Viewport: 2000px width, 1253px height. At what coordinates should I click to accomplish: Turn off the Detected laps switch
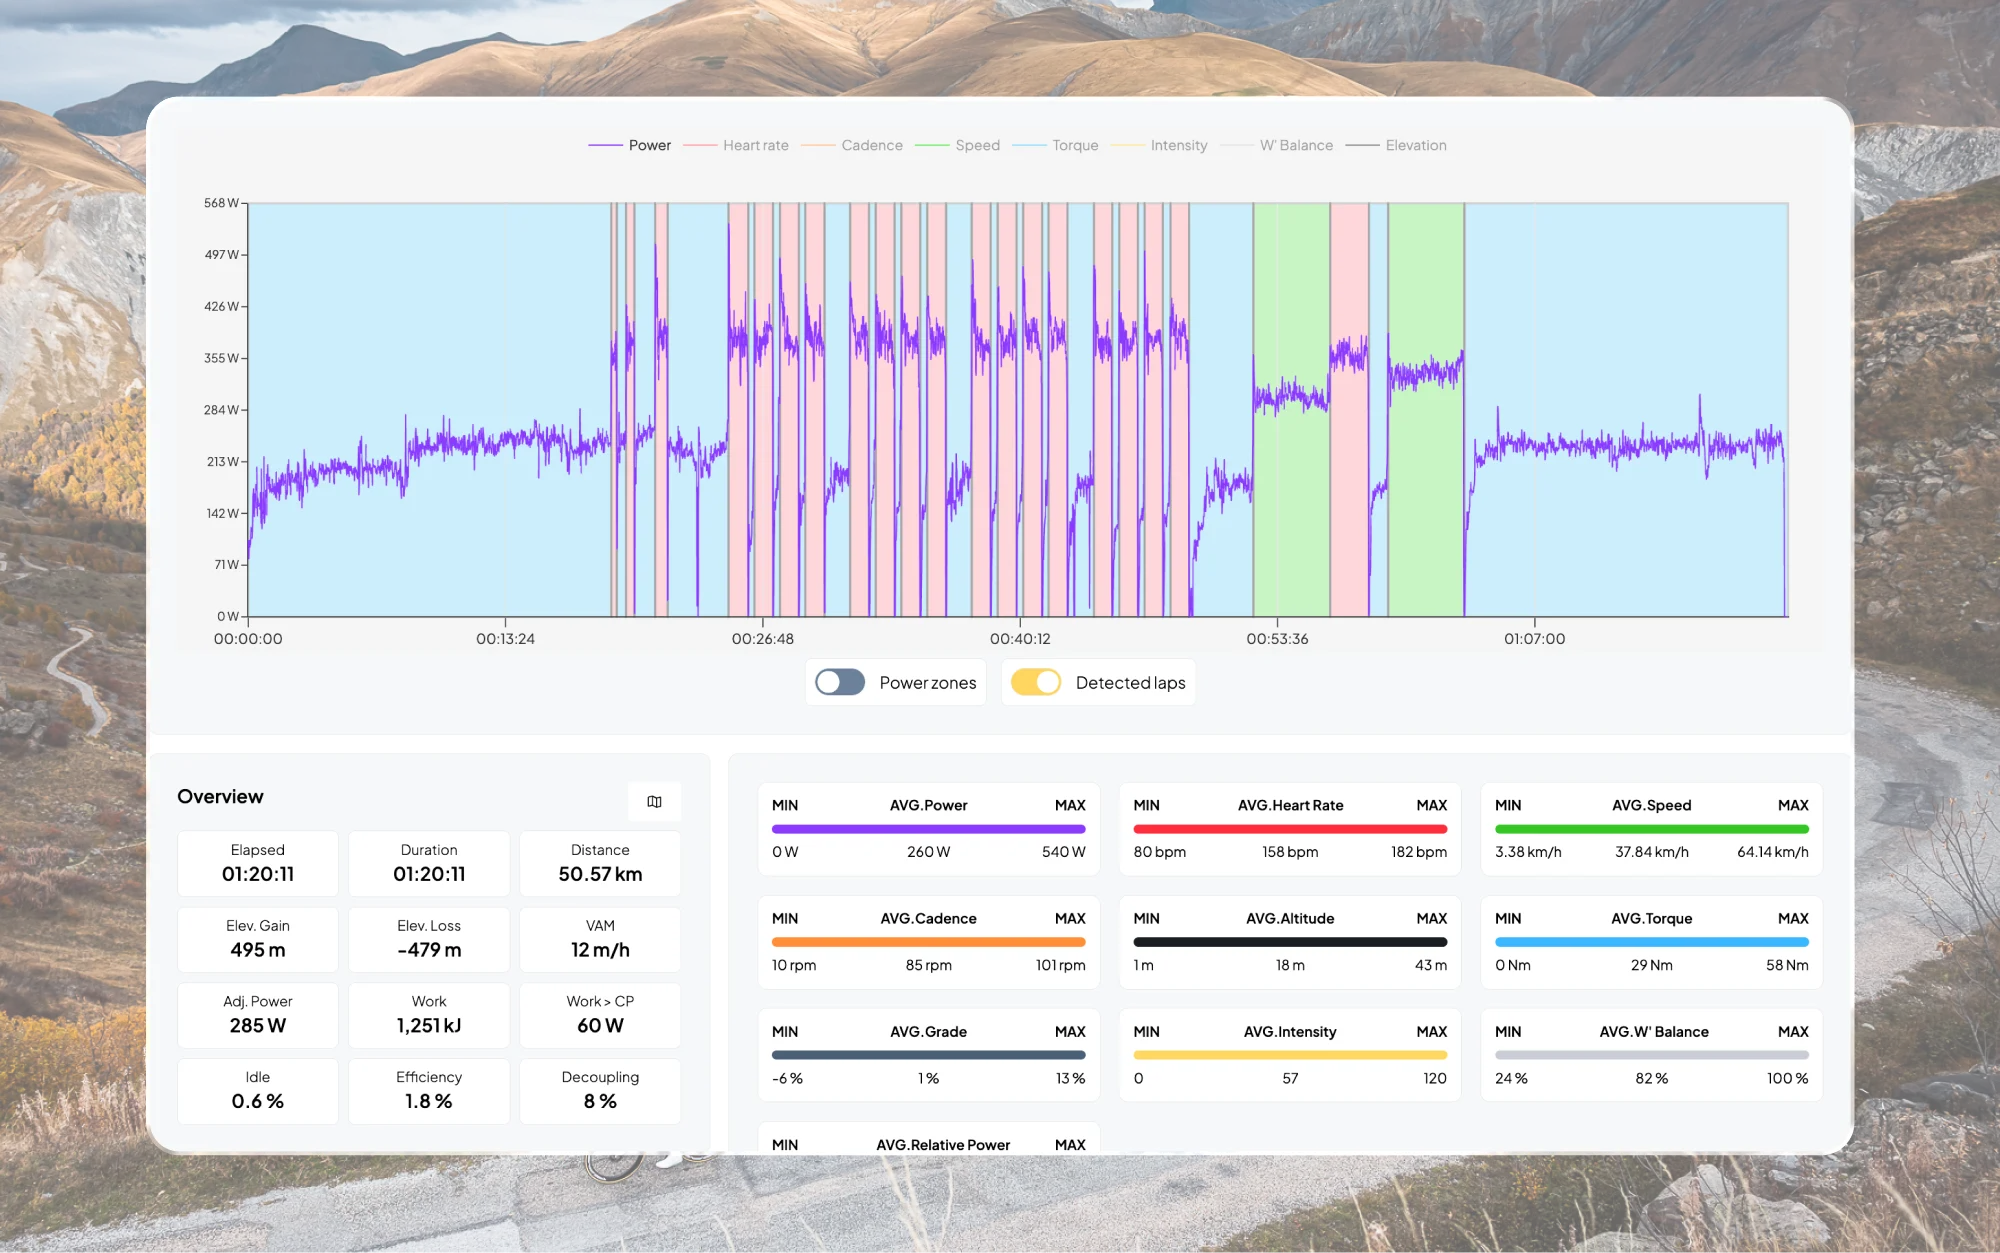1036,682
